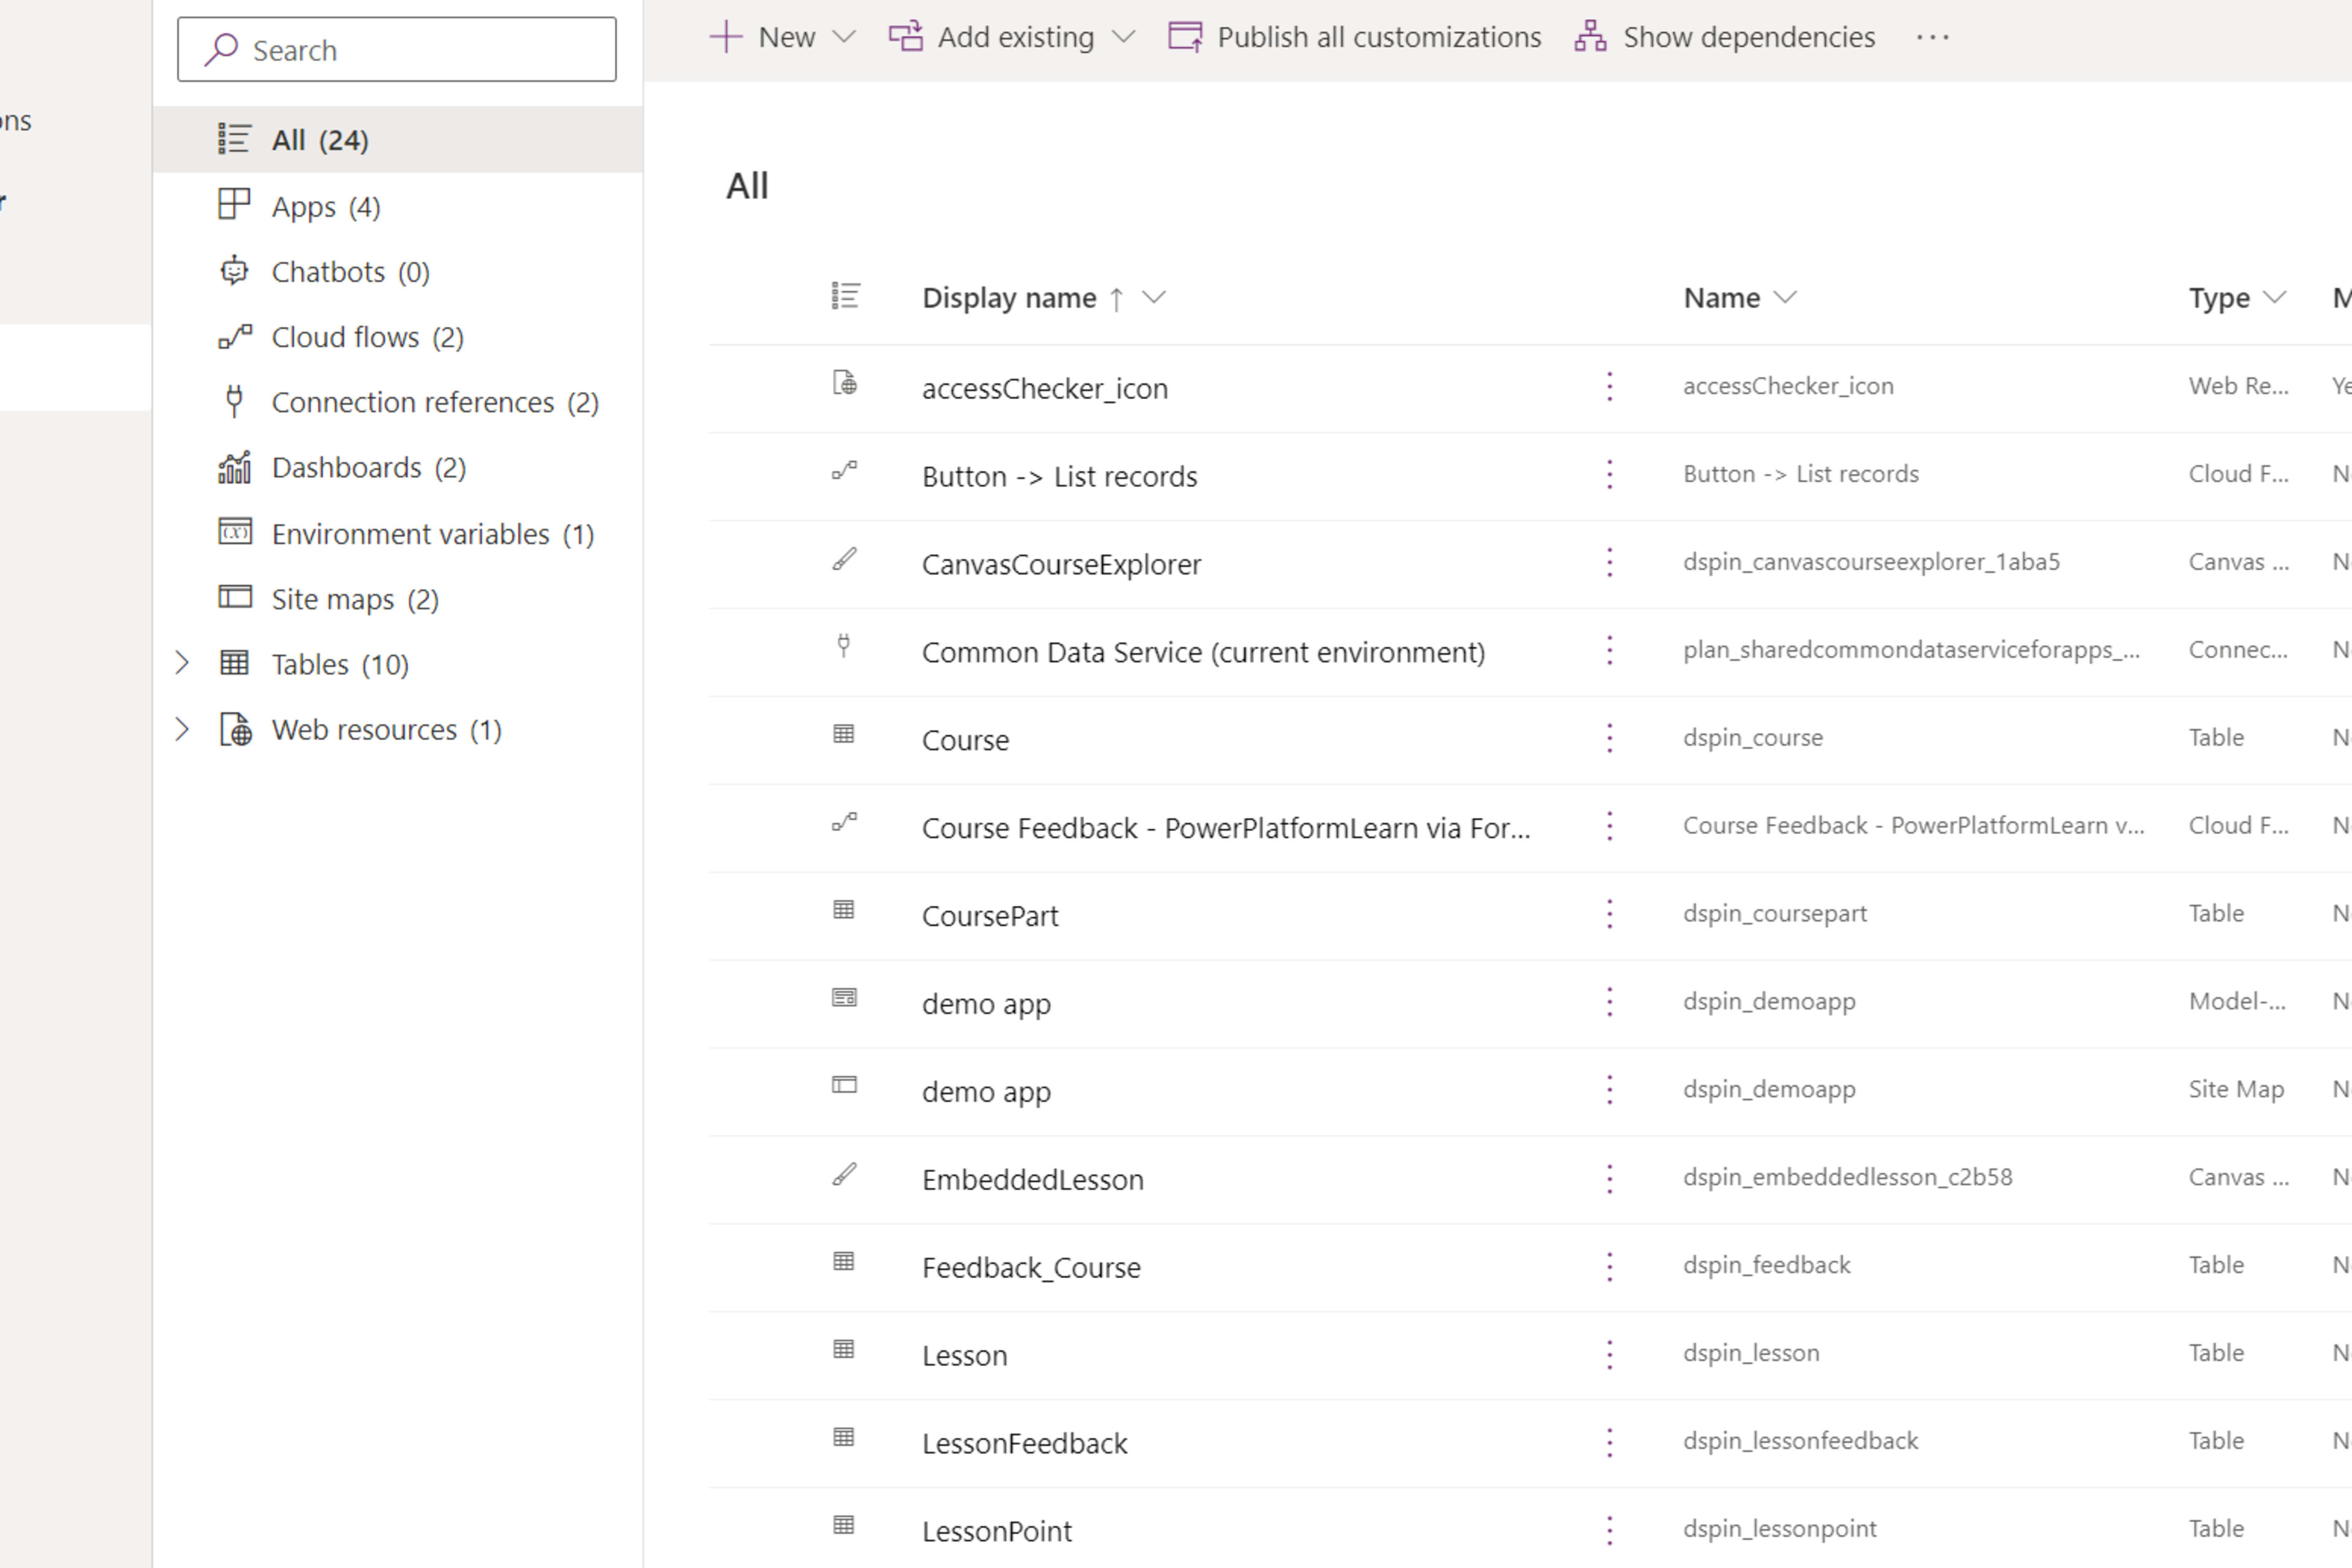
Task: Open Common Data Service (current environment)
Action: (1204, 652)
